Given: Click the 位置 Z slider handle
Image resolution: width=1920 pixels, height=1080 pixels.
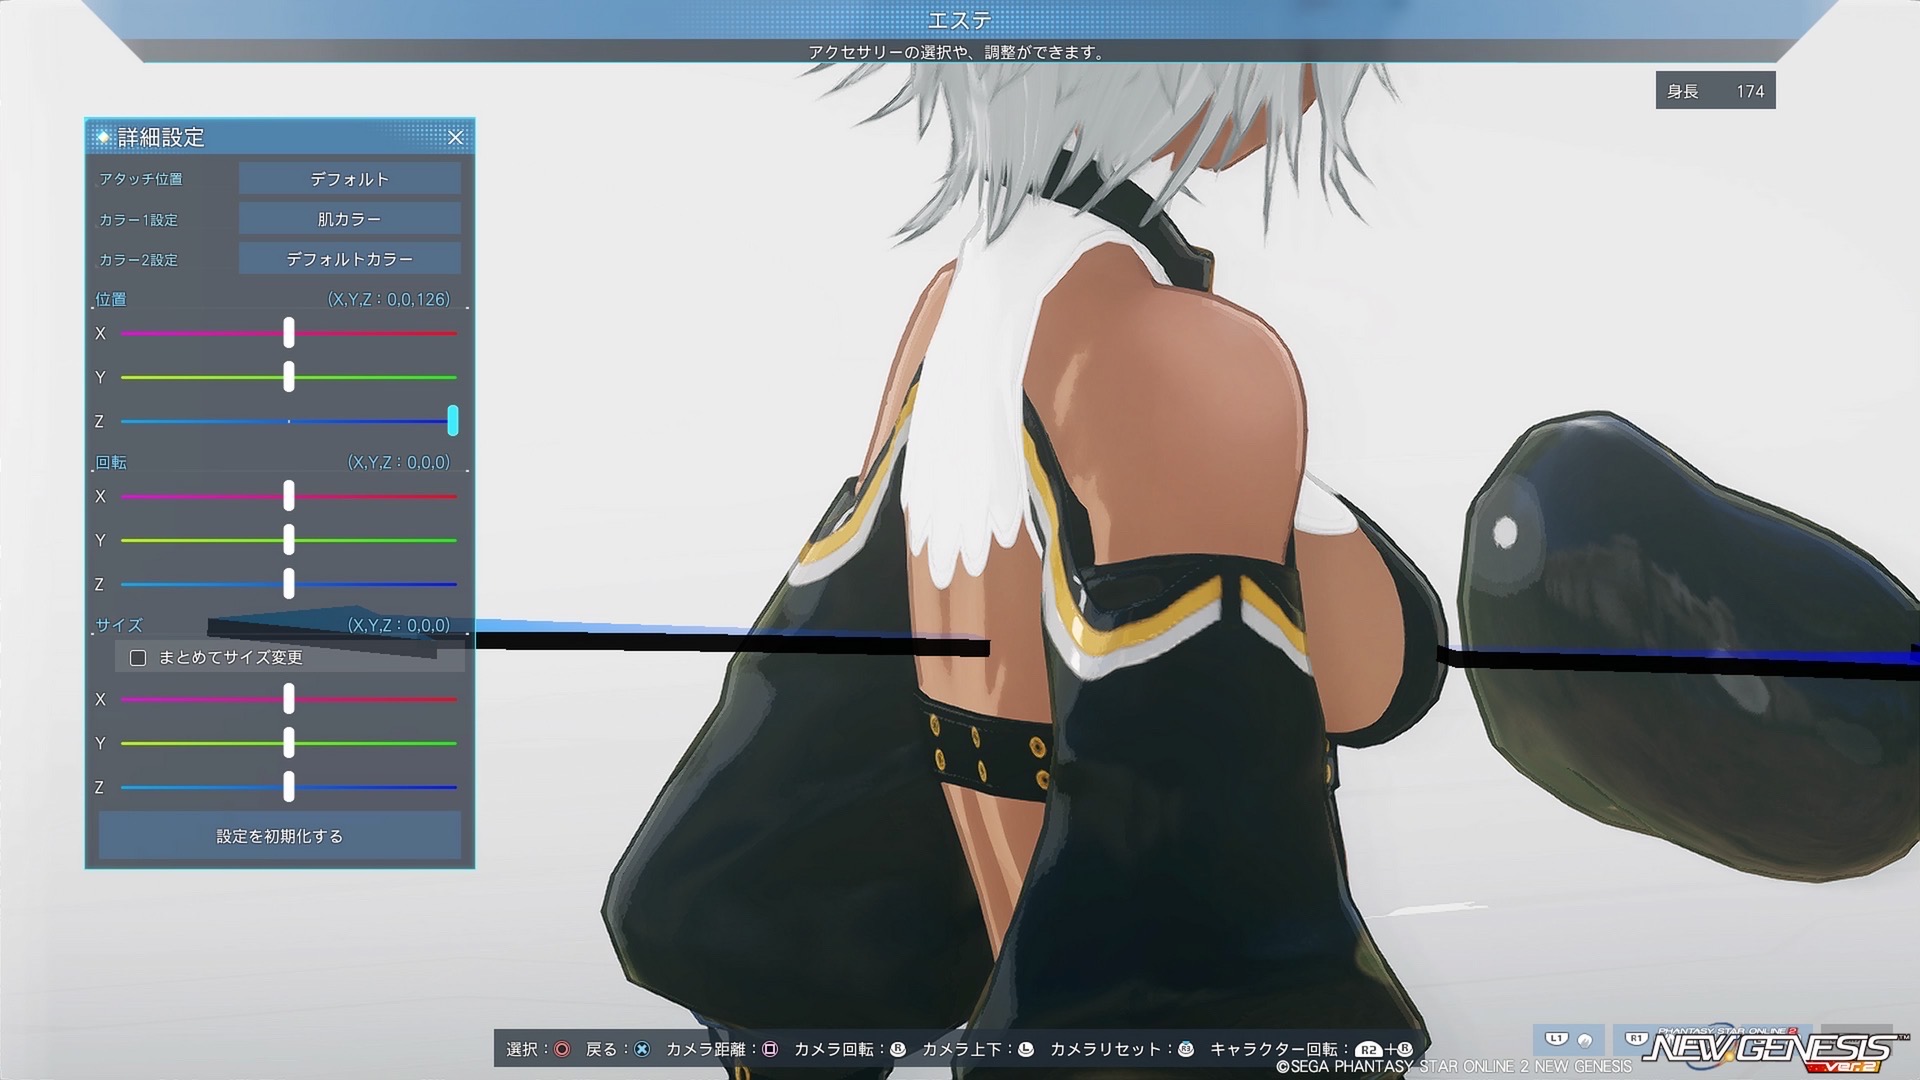Looking at the screenshot, I should pyautogui.click(x=453, y=421).
